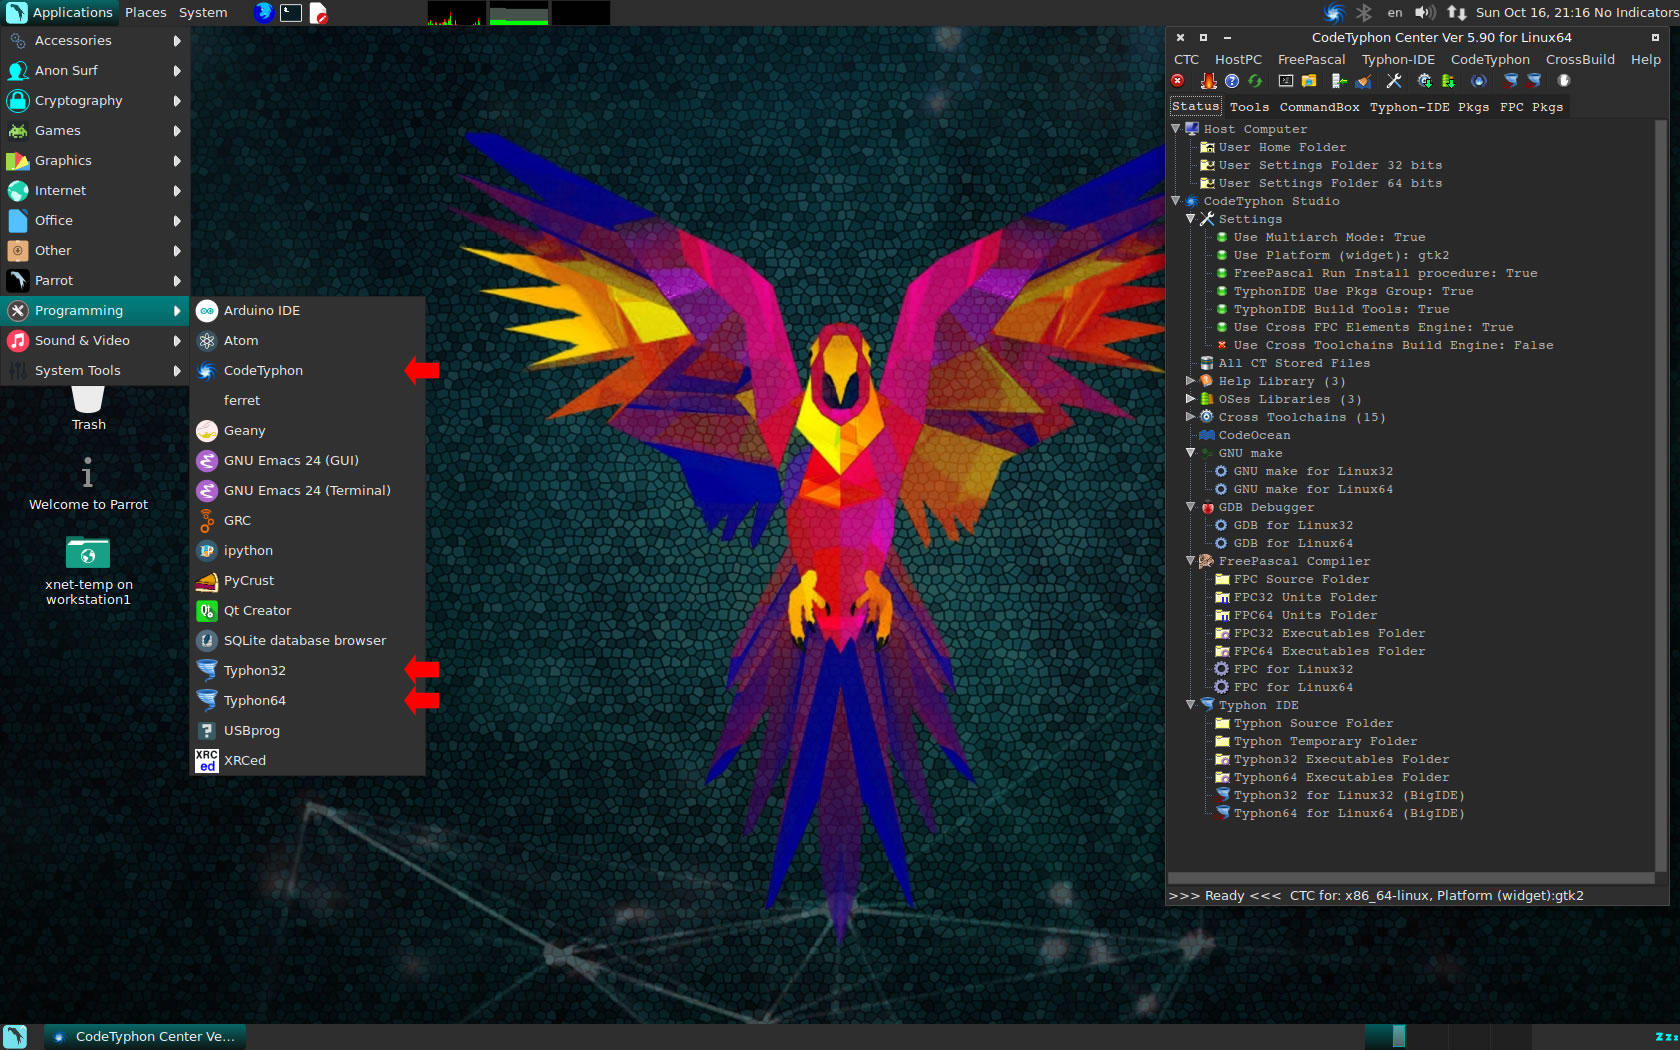Click the network up-down arrows tray icon
The width and height of the screenshot is (1680, 1050).
click(x=1457, y=12)
